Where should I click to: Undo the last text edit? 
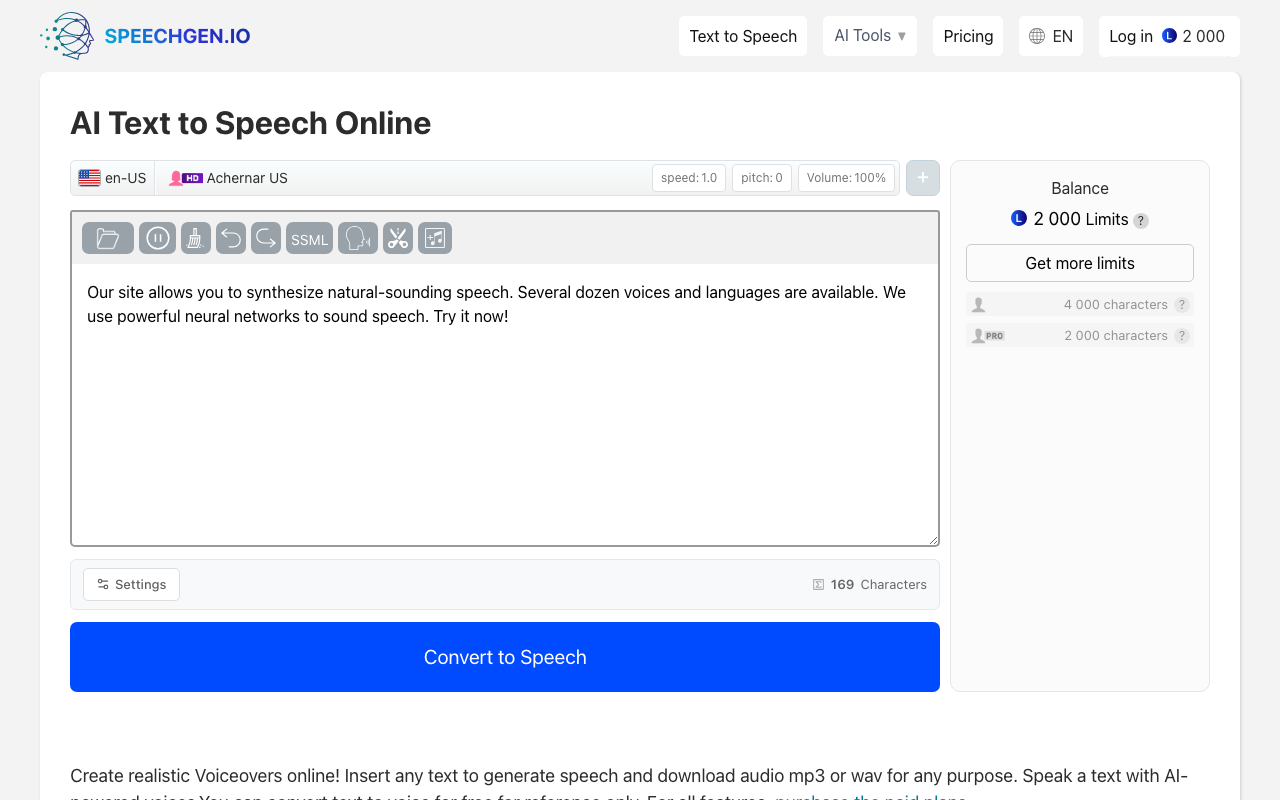[x=231, y=238]
